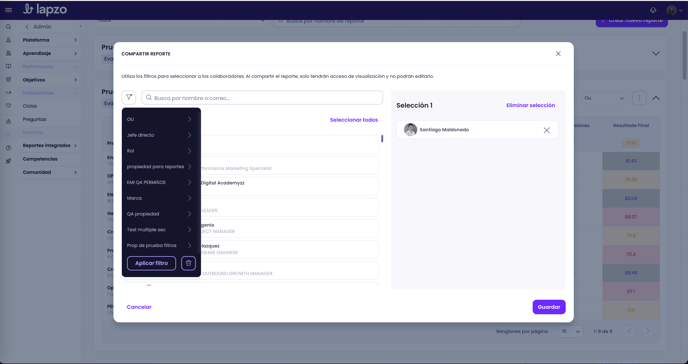Open the single user icon in sidebar
This screenshot has width=688, height=364.
click(8, 40)
